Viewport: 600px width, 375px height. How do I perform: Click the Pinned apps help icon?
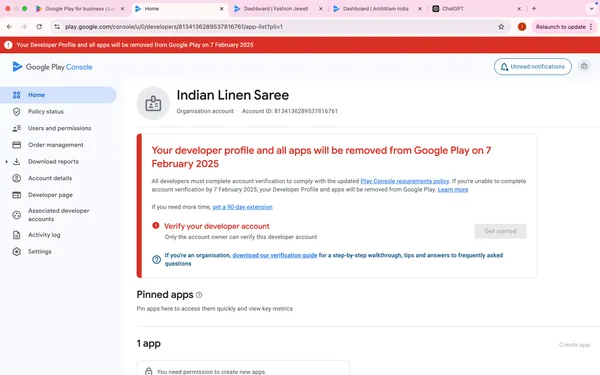[x=199, y=295]
